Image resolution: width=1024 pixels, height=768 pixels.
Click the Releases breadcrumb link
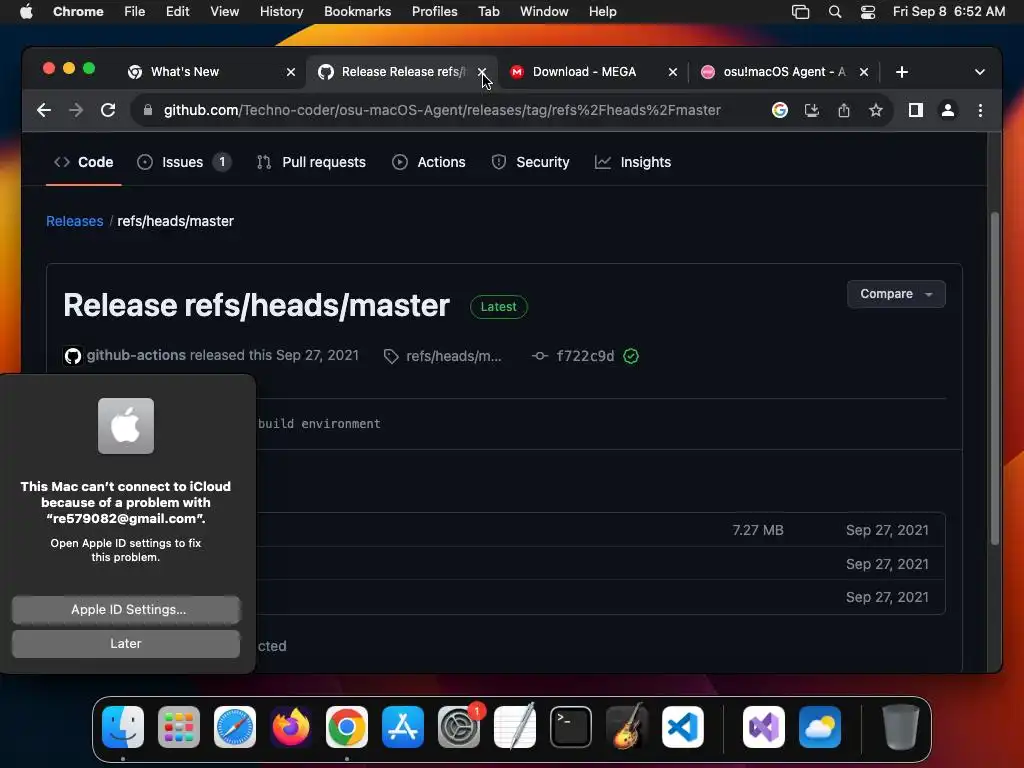coord(74,221)
